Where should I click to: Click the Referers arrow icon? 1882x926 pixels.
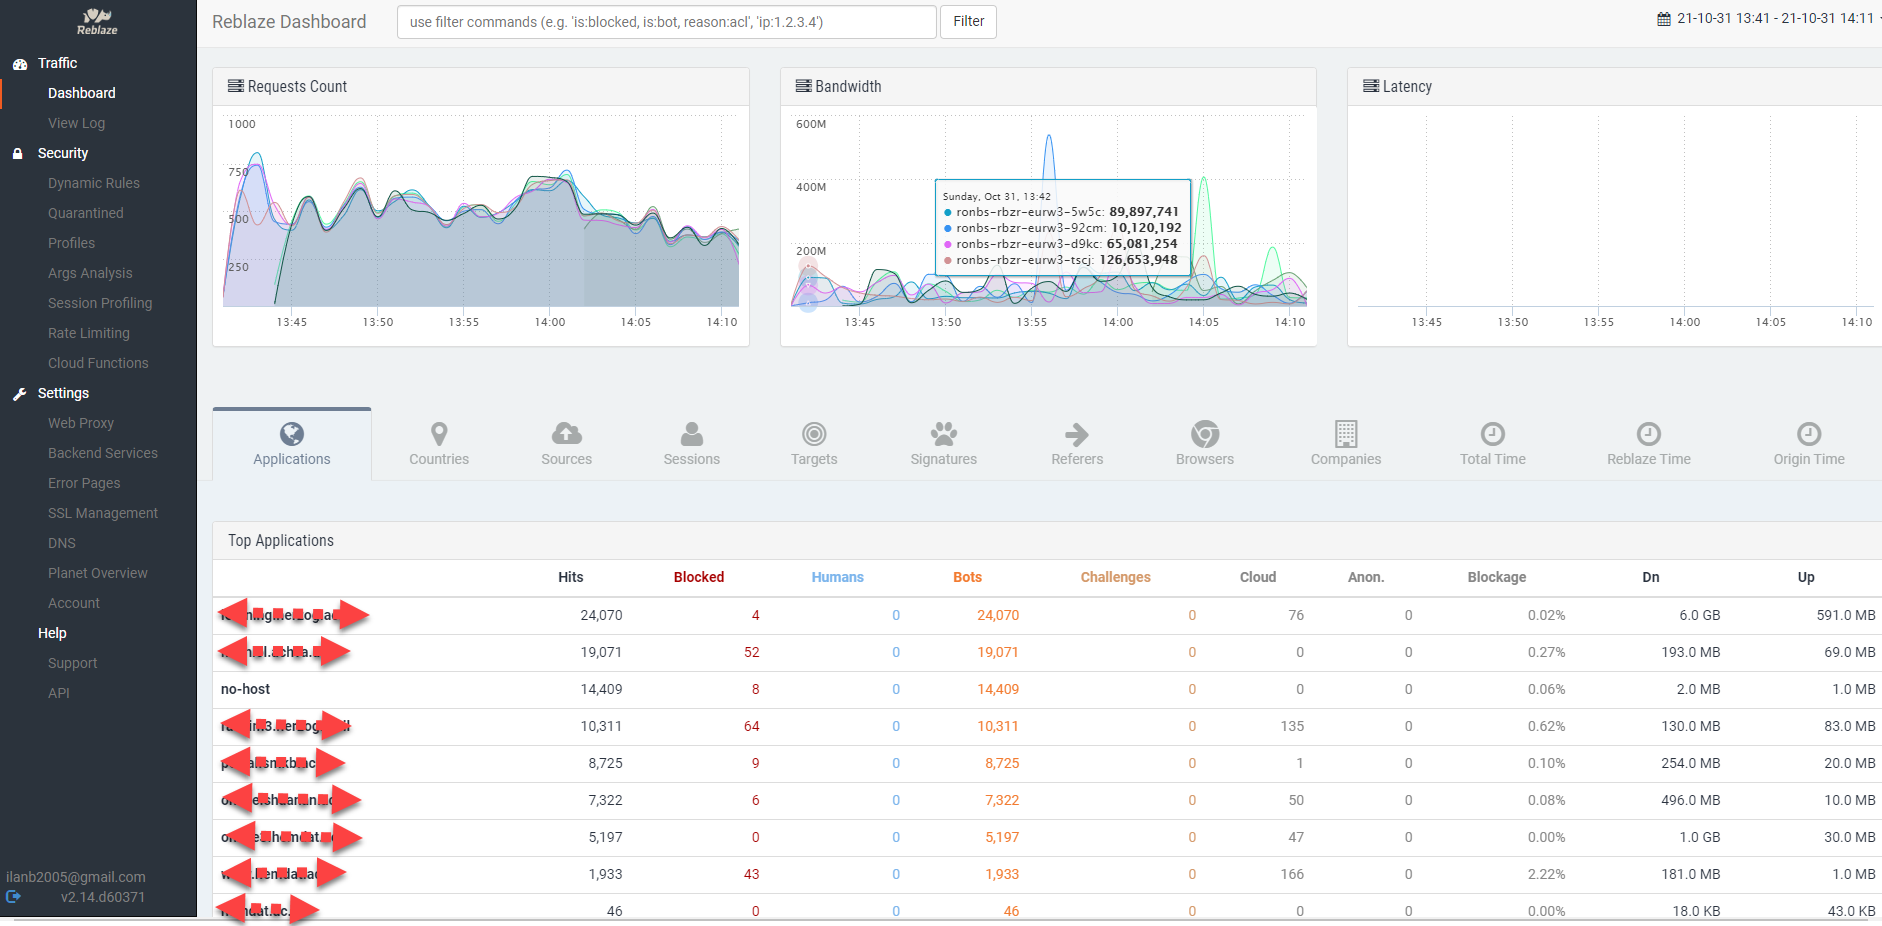[x=1077, y=434]
